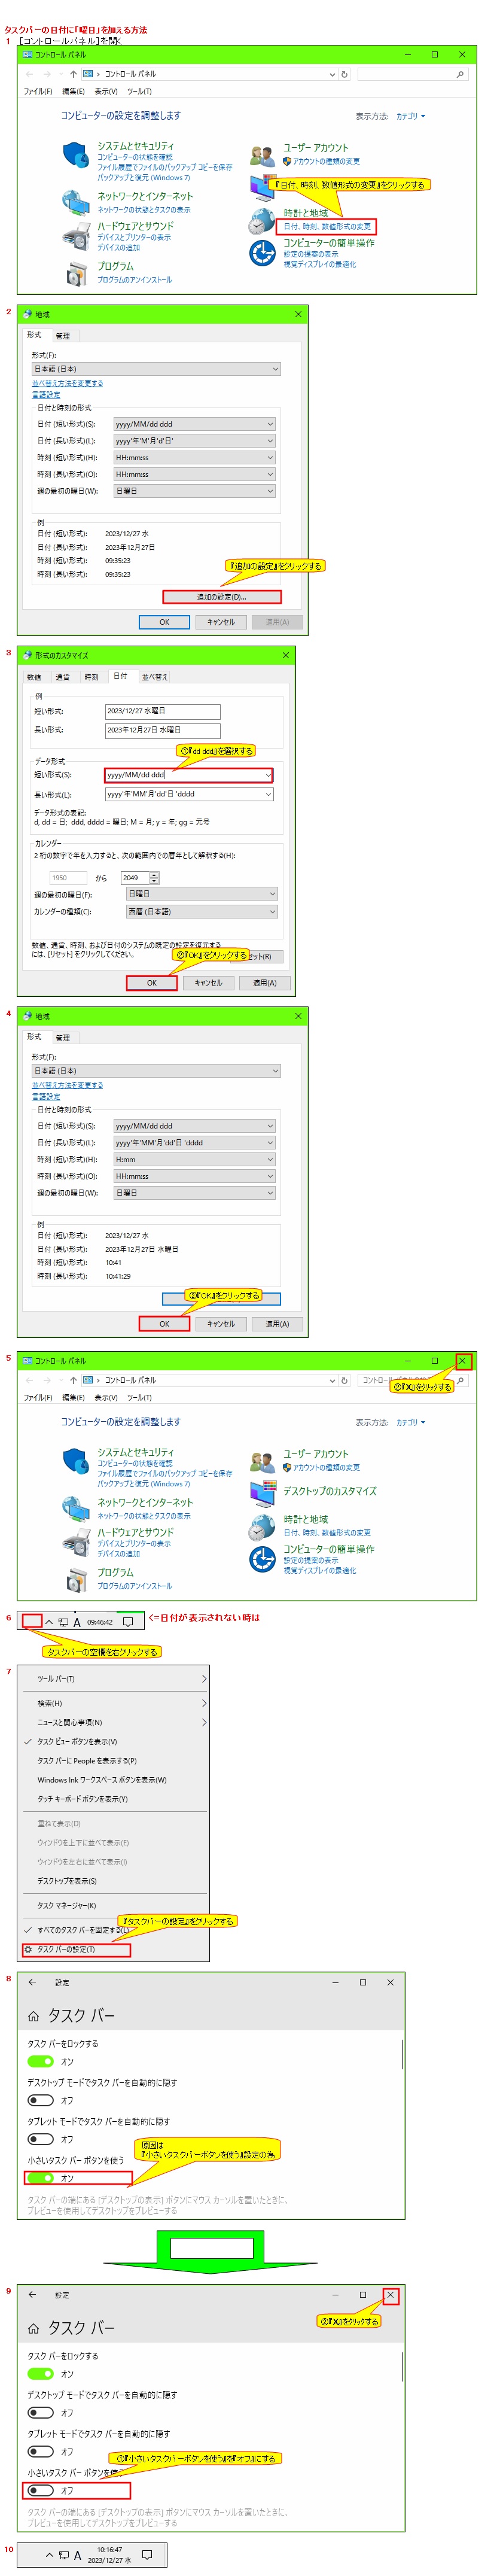Click ネットワークとインターネット globe icon in step 1 window
The image size is (491, 2576).
(76, 202)
